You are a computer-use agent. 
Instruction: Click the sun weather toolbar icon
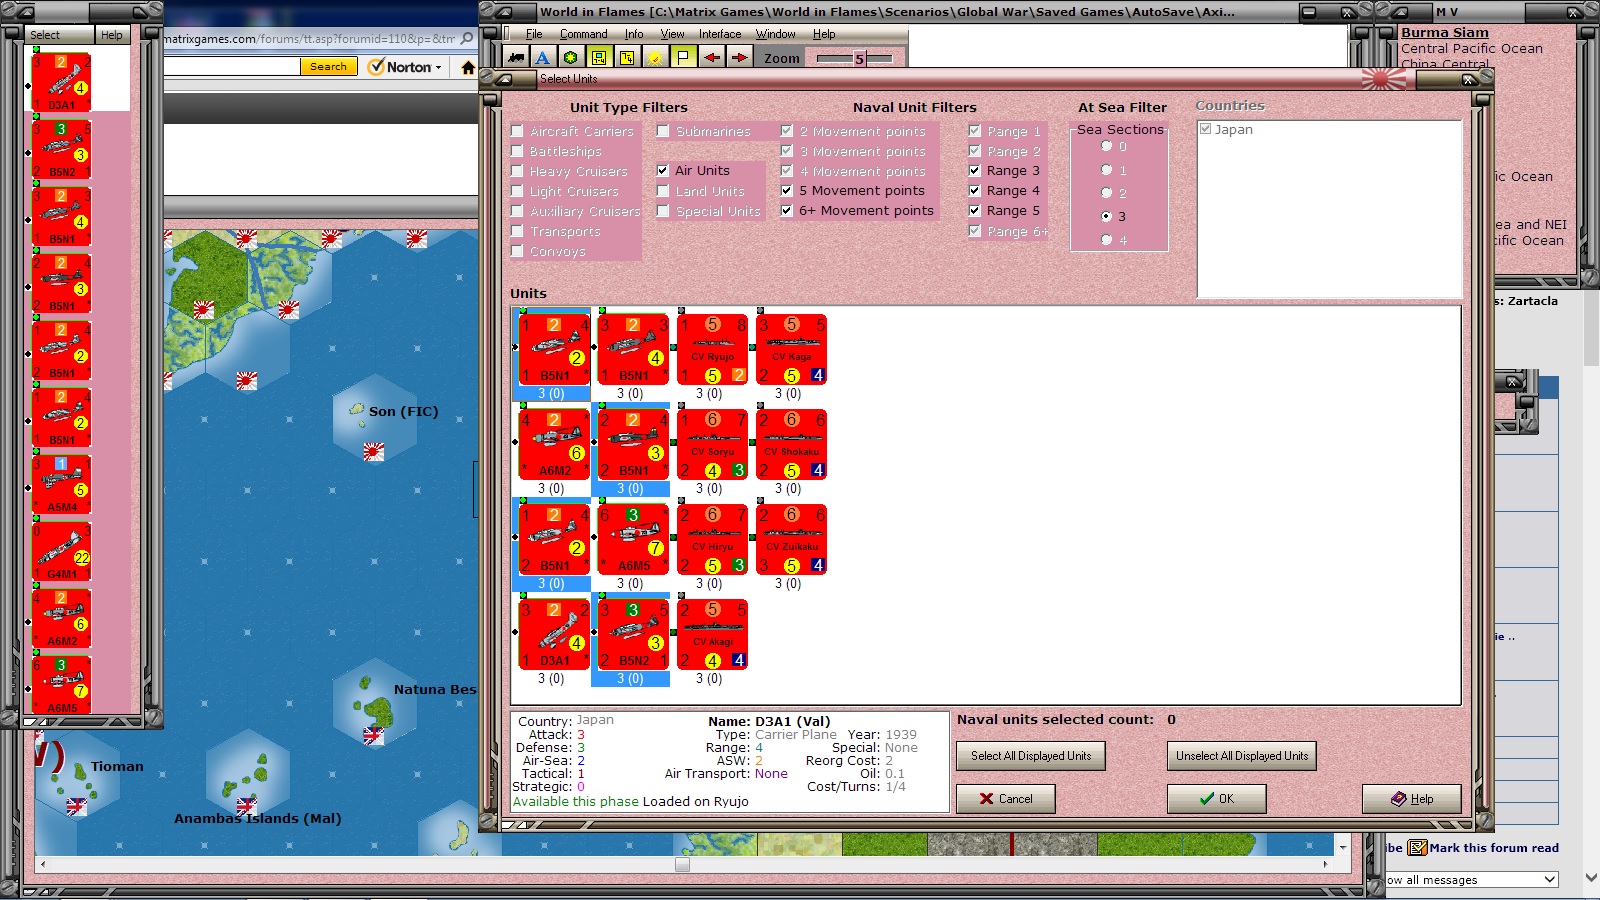click(653, 57)
